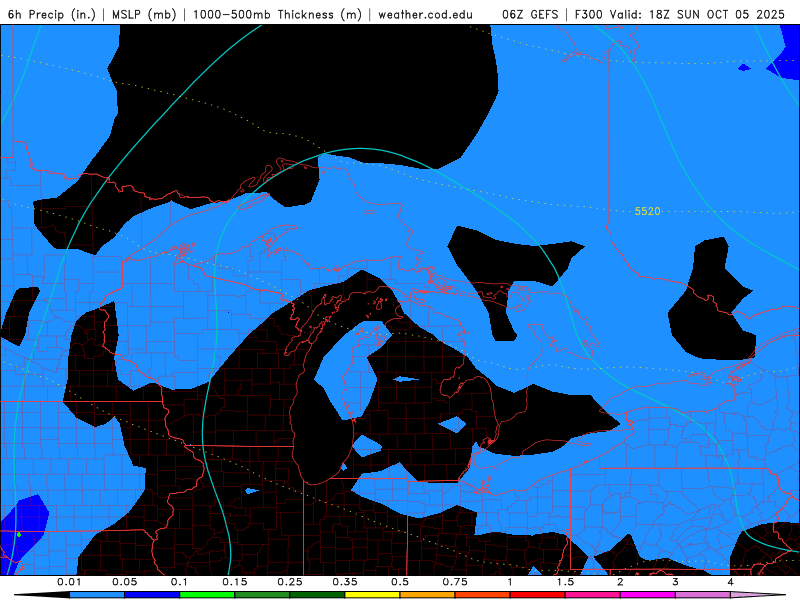The width and height of the screenshot is (800, 600).
Task: Click the '2' legend value
Action: pos(620,582)
